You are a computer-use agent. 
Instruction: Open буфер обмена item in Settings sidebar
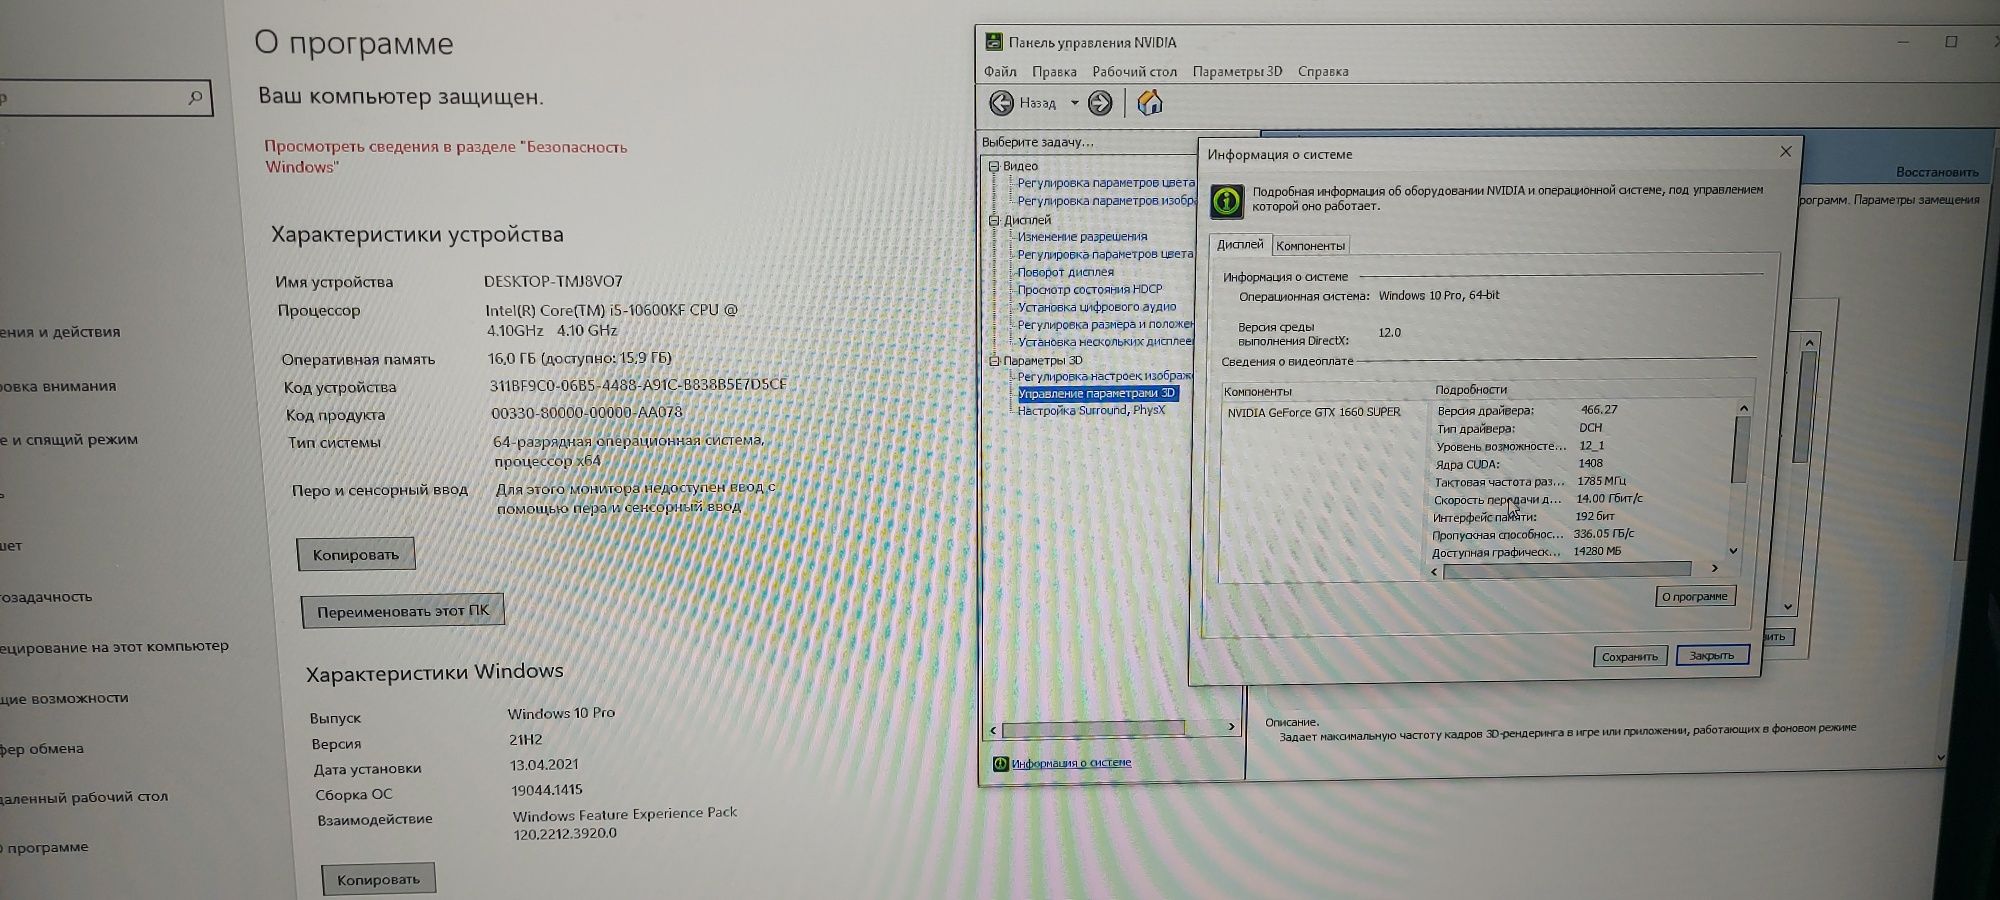click(42, 749)
